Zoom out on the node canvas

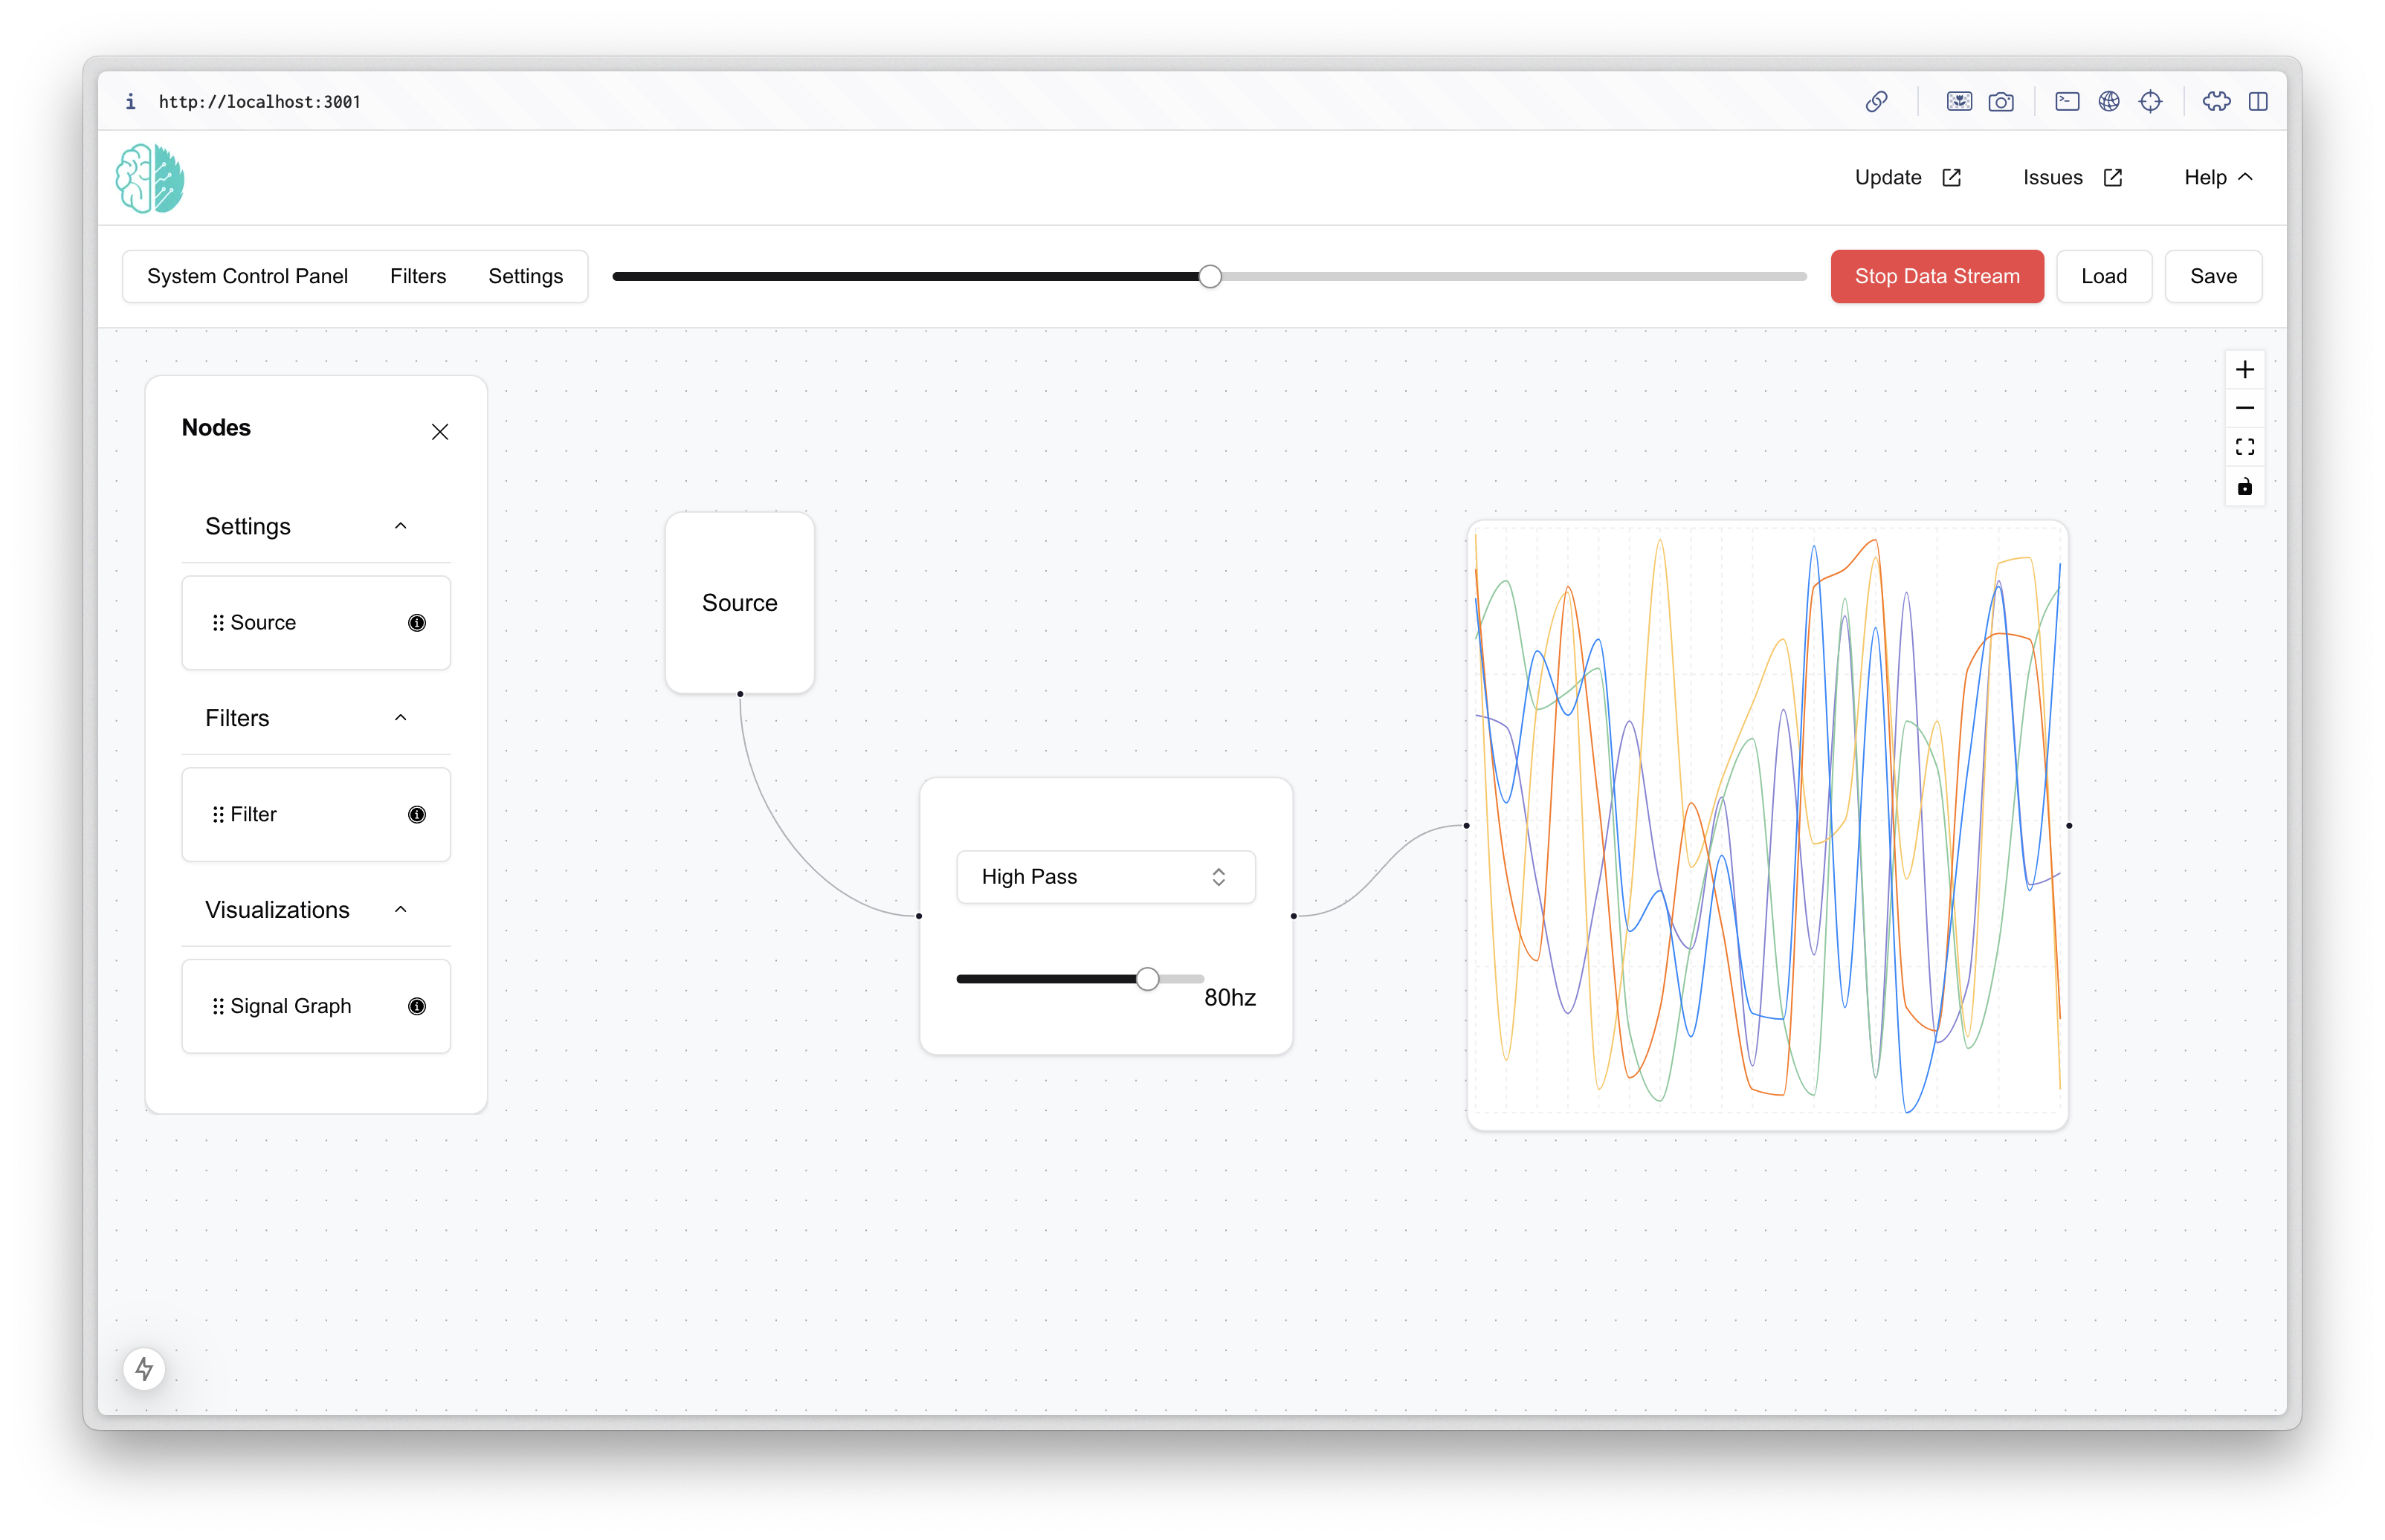(2245, 408)
